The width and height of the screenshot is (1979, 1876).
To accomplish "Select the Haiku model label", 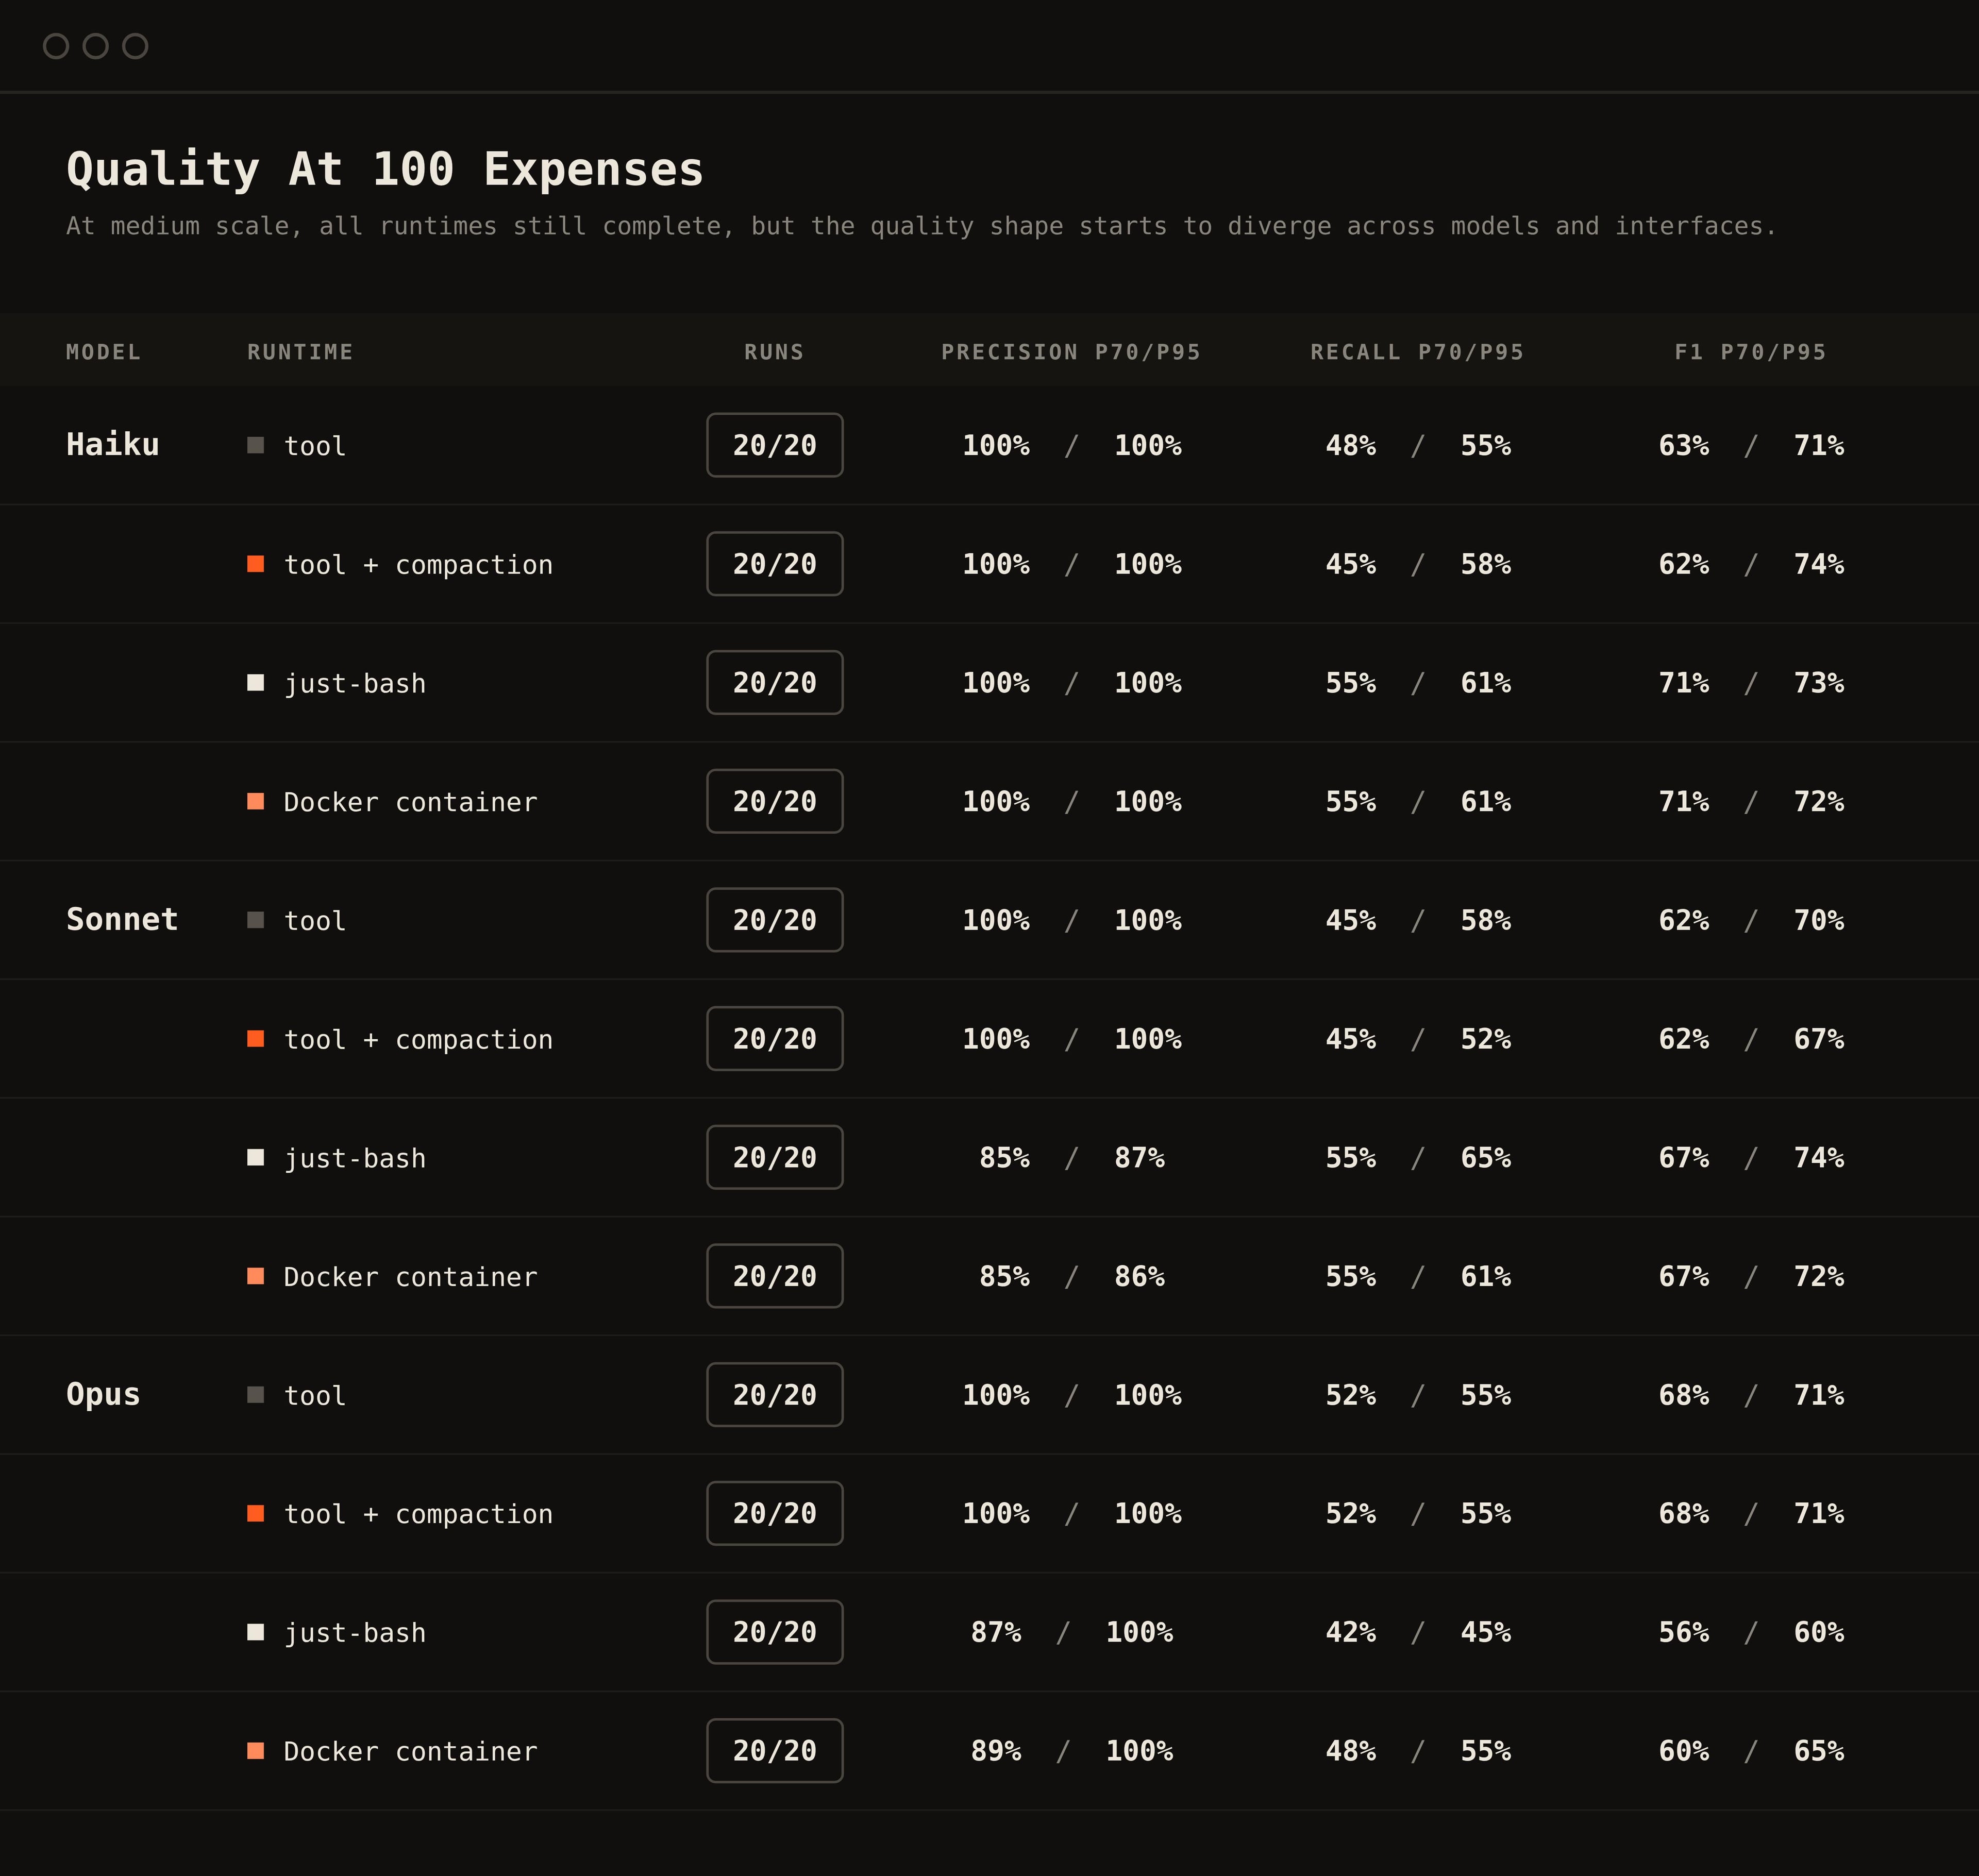I will 113,445.
